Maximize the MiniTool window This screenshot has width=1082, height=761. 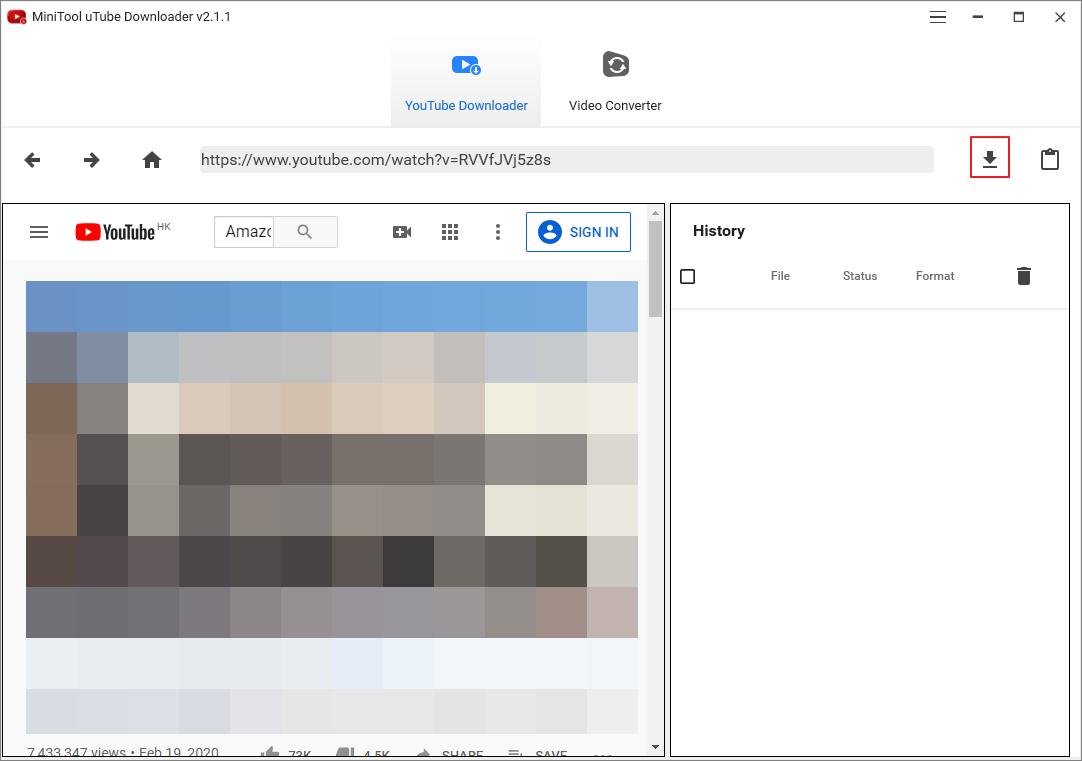[x=1019, y=17]
